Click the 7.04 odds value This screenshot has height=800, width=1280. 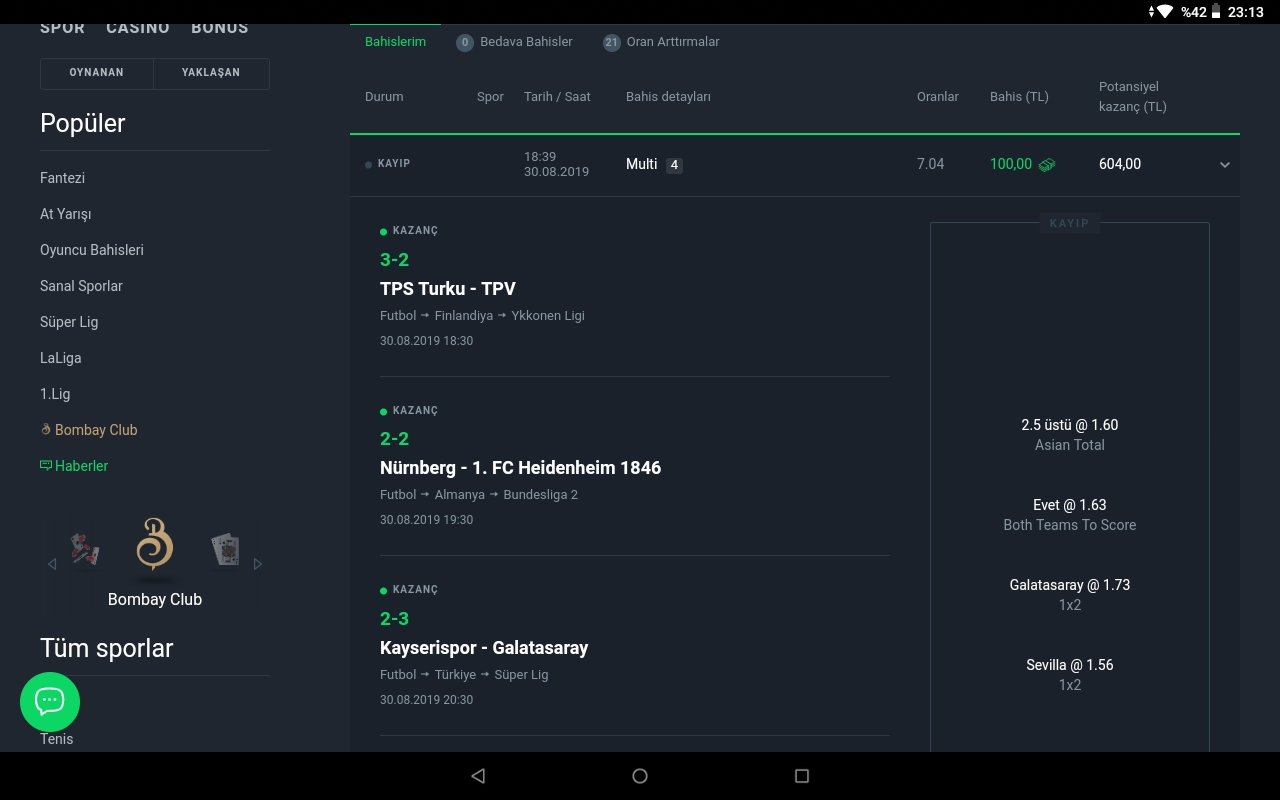click(930, 164)
